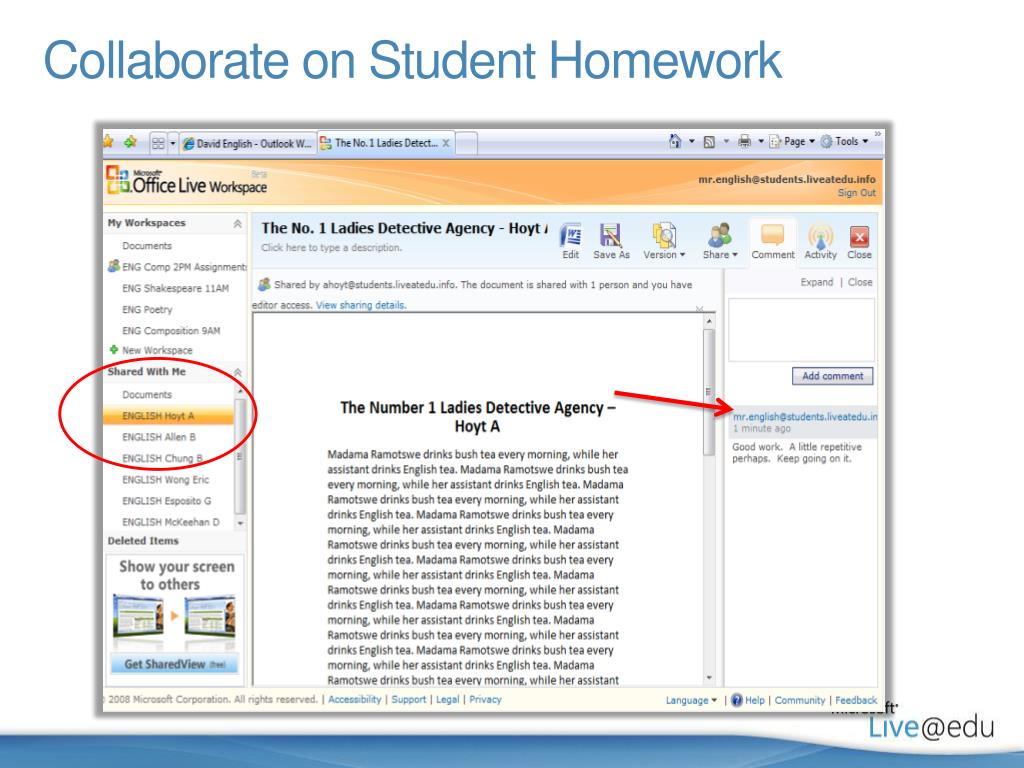Collapse the My Workspaces section
Image resolution: width=1024 pixels, height=768 pixels.
click(237, 223)
